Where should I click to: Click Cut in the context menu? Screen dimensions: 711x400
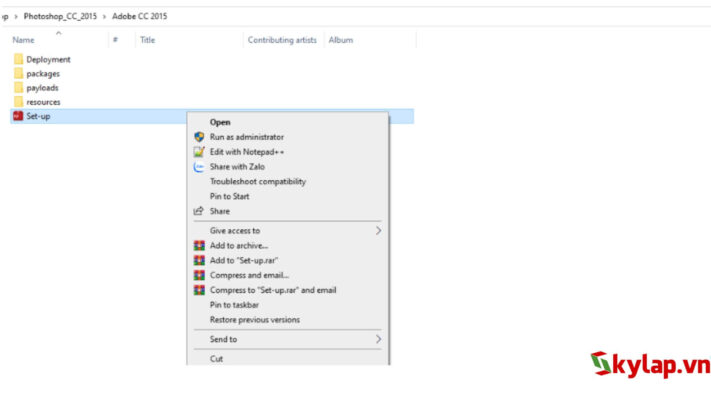click(217, 358)
